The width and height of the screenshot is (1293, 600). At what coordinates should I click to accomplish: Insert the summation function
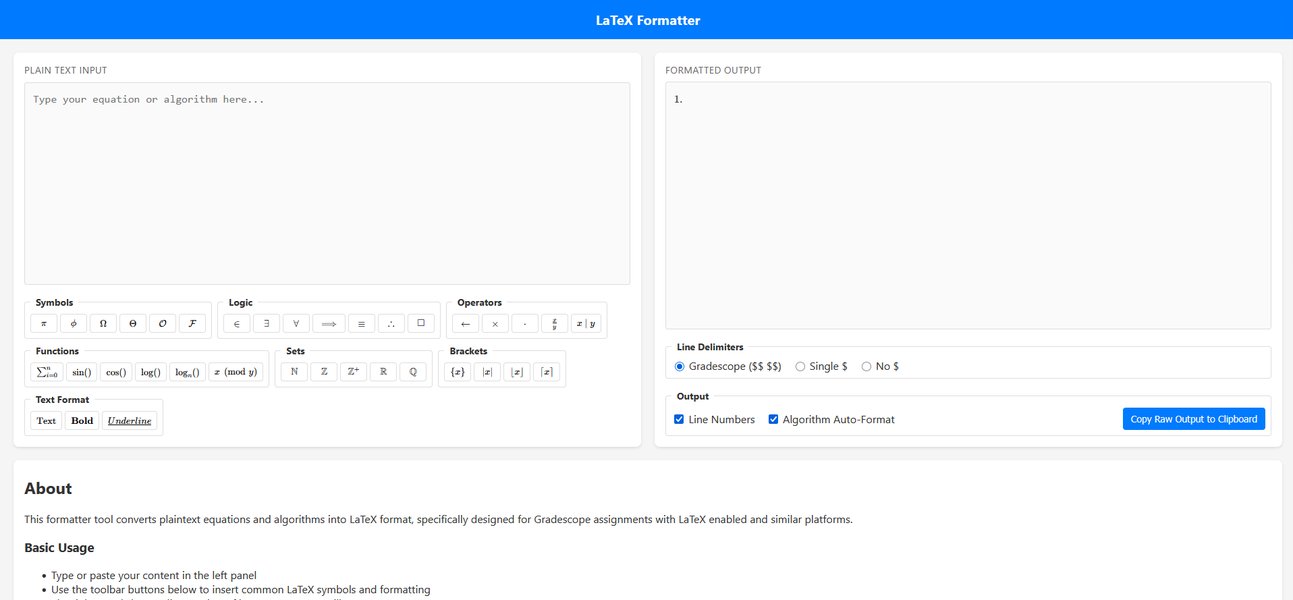pos(47,372)
